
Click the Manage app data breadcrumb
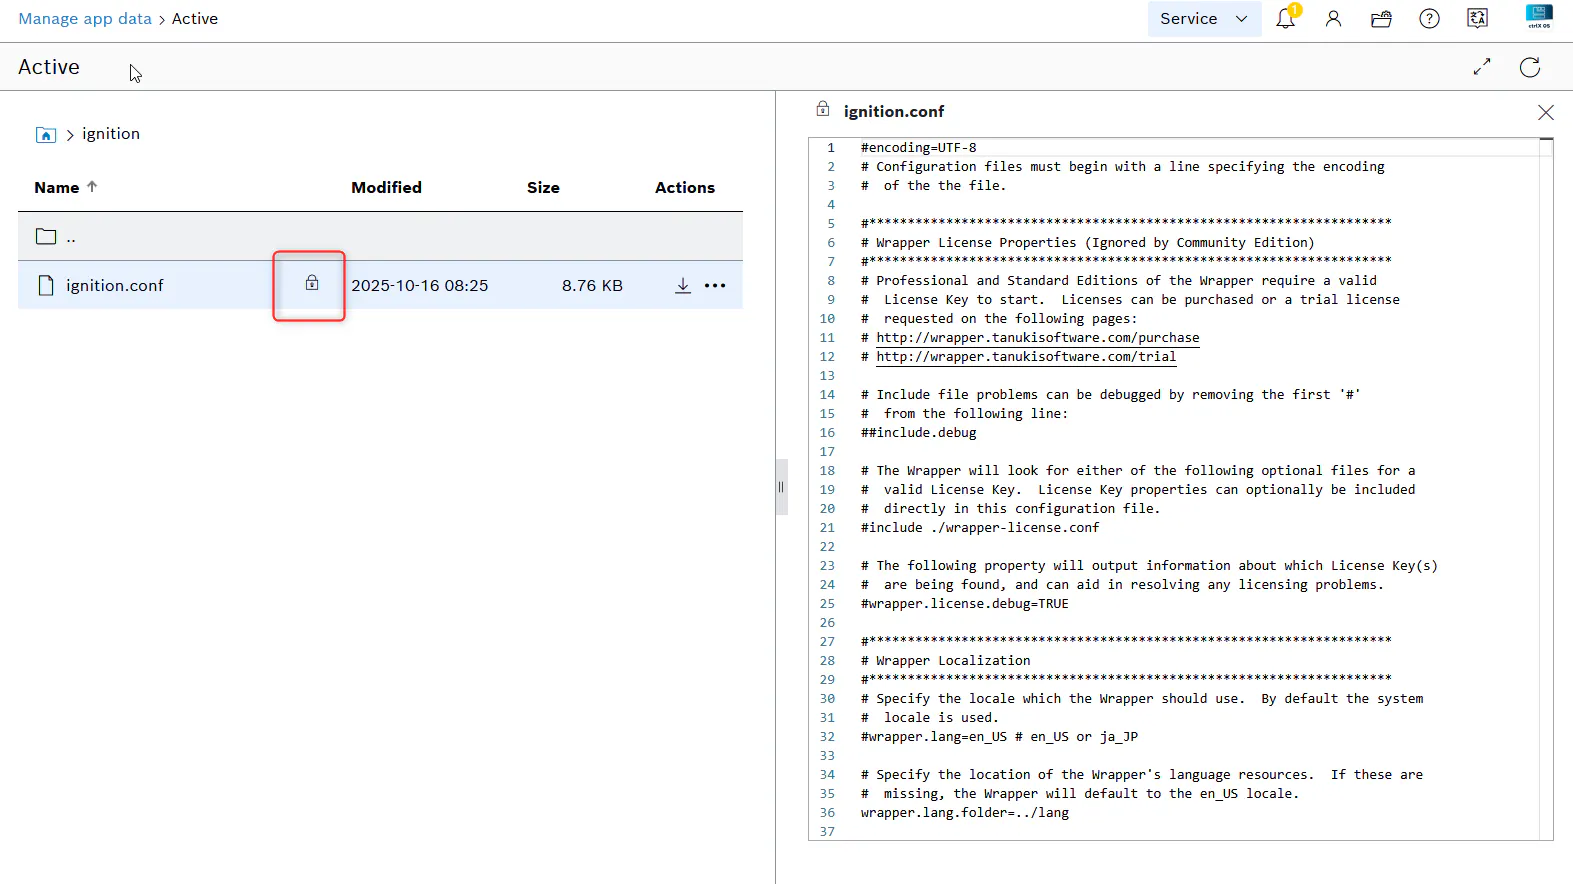(85, 19)
